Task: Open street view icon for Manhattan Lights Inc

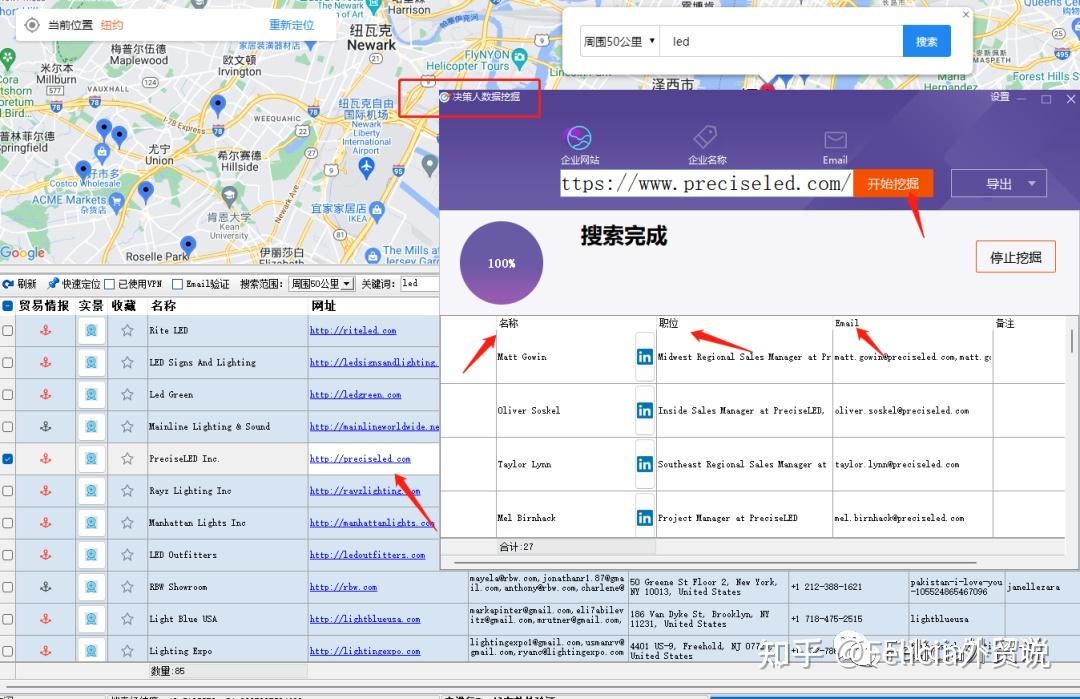Action: pos(91,523)
